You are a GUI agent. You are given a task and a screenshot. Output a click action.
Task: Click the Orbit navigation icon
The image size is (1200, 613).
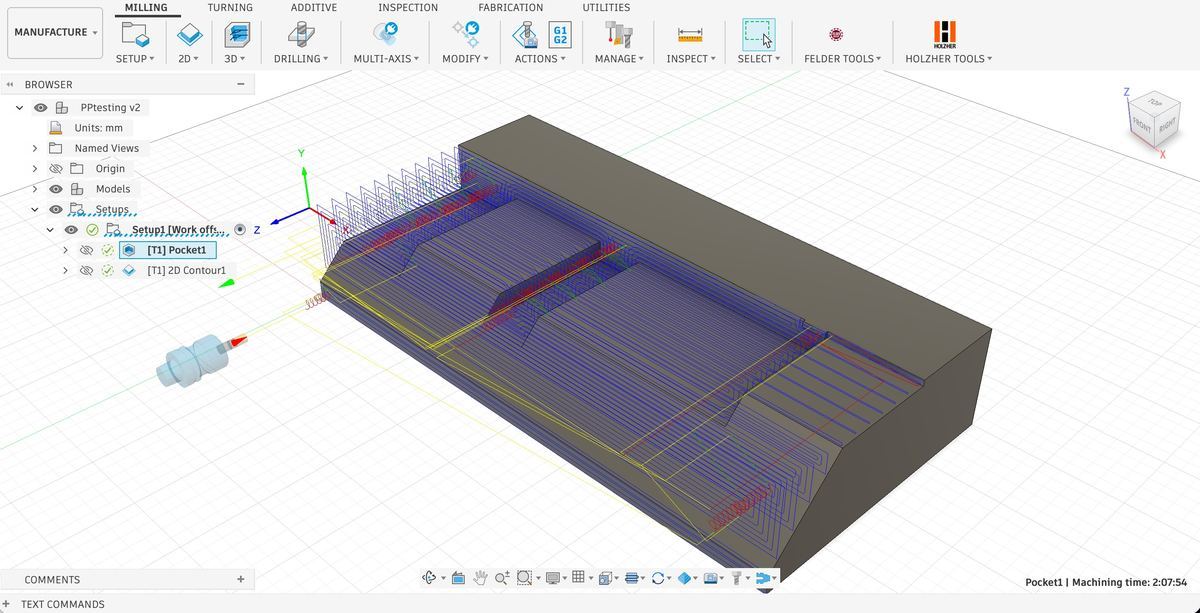428,577
